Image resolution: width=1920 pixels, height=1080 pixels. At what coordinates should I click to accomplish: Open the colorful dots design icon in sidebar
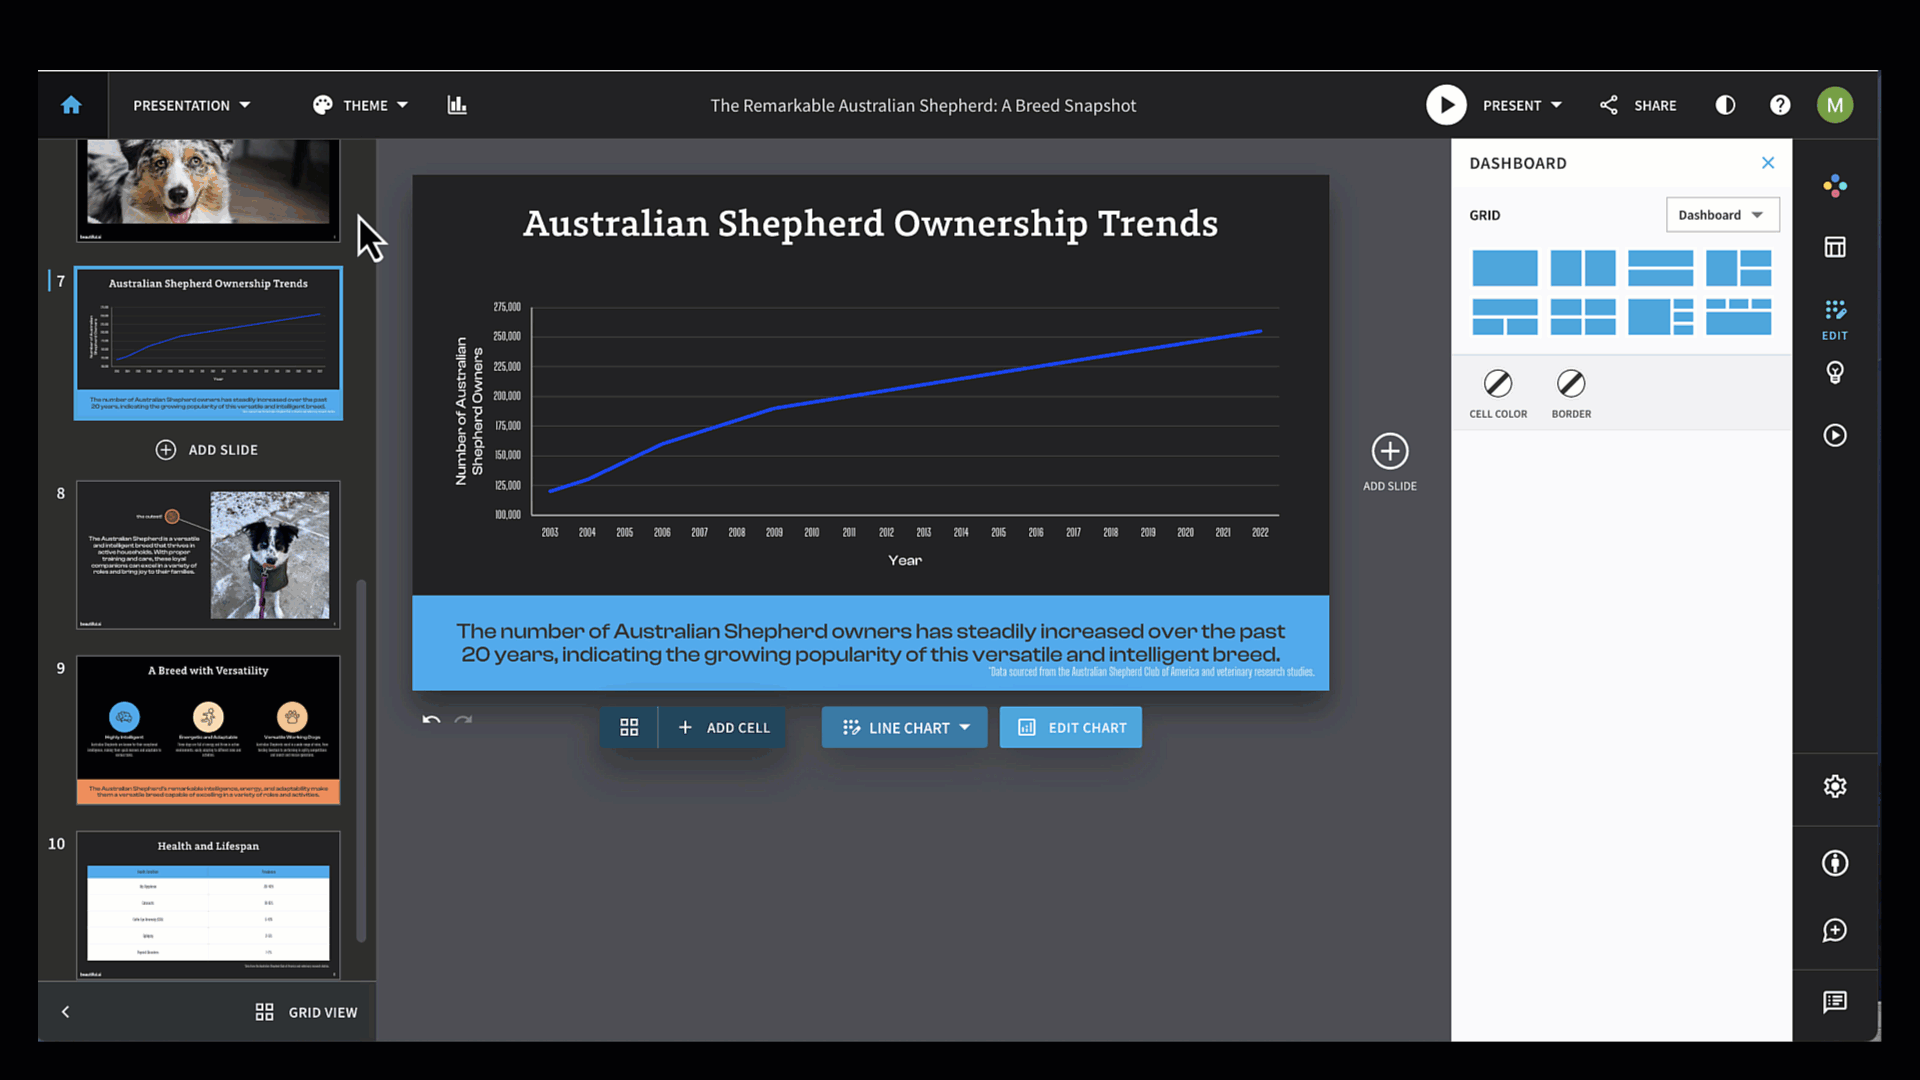click(x=1835, y=185)
